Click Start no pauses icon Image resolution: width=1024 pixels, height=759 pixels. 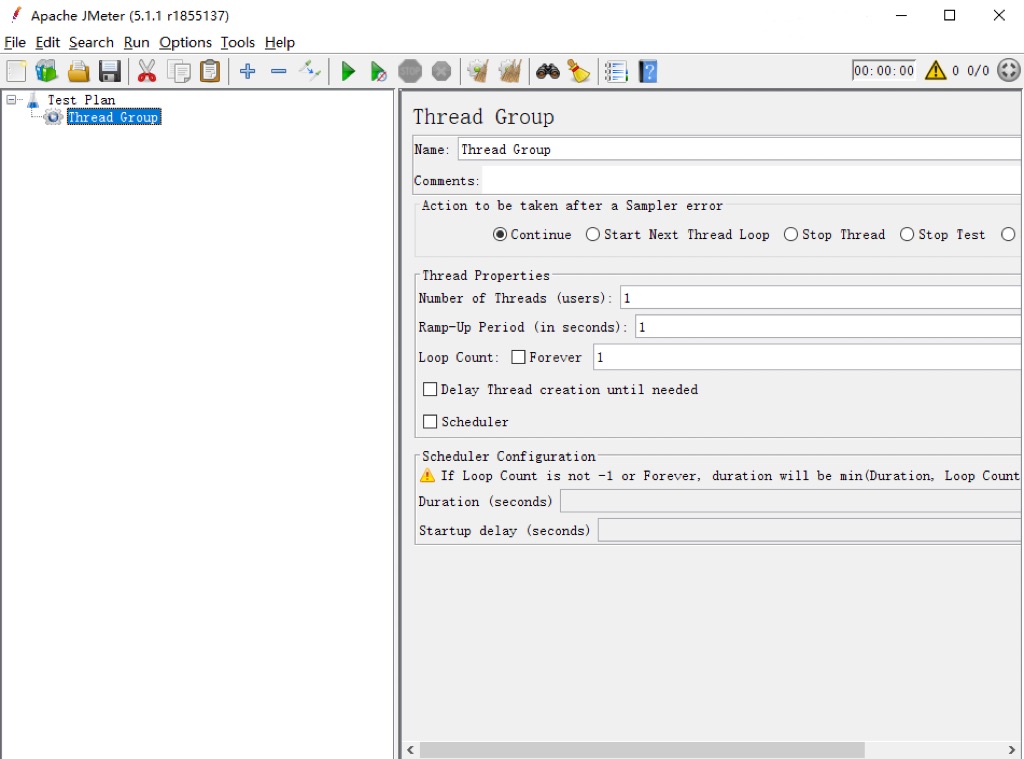[379, 71]
